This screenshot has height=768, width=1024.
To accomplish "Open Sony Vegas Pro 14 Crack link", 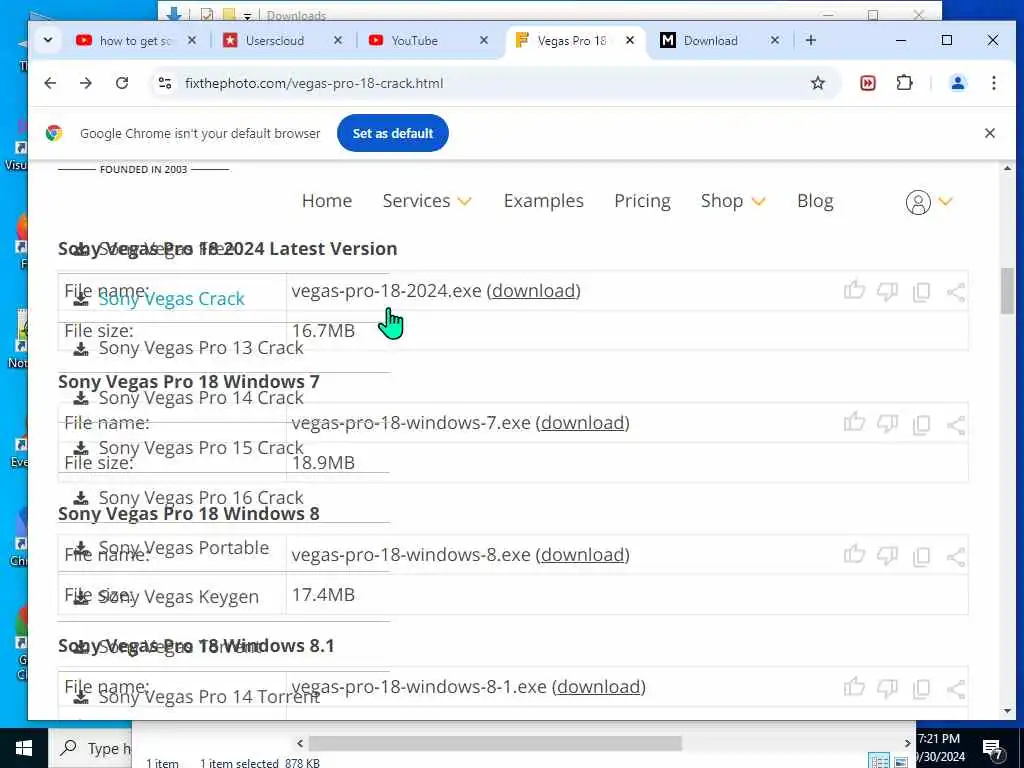I will coord(201,398).
